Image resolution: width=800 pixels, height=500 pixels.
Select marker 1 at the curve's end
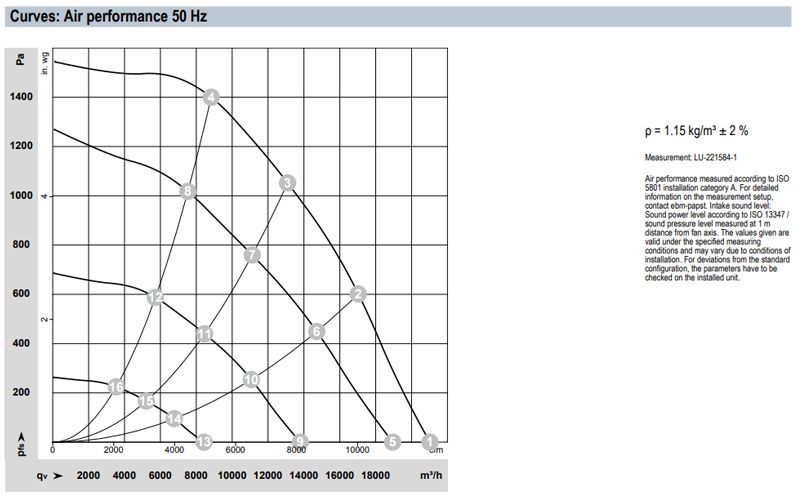pyautogui.click(x=430, y=441)
